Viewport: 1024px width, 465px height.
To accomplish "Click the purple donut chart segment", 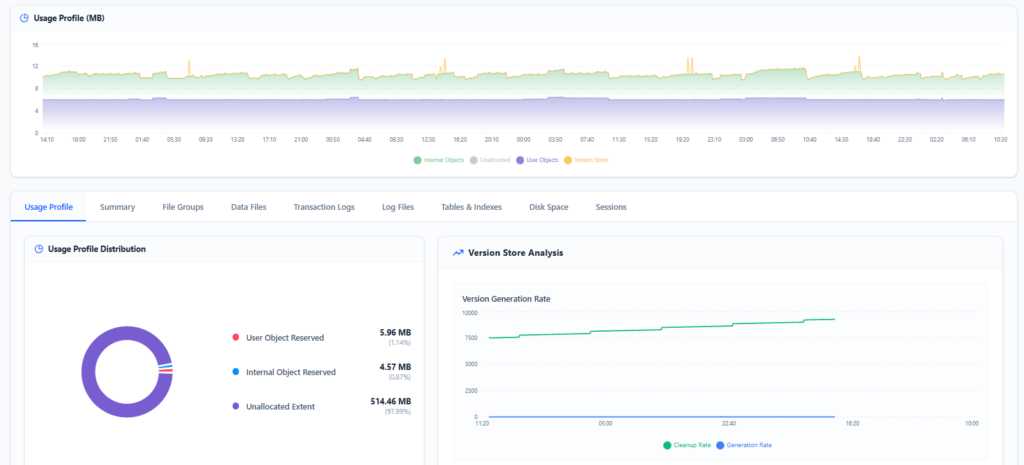I will [x=90, y=371].
